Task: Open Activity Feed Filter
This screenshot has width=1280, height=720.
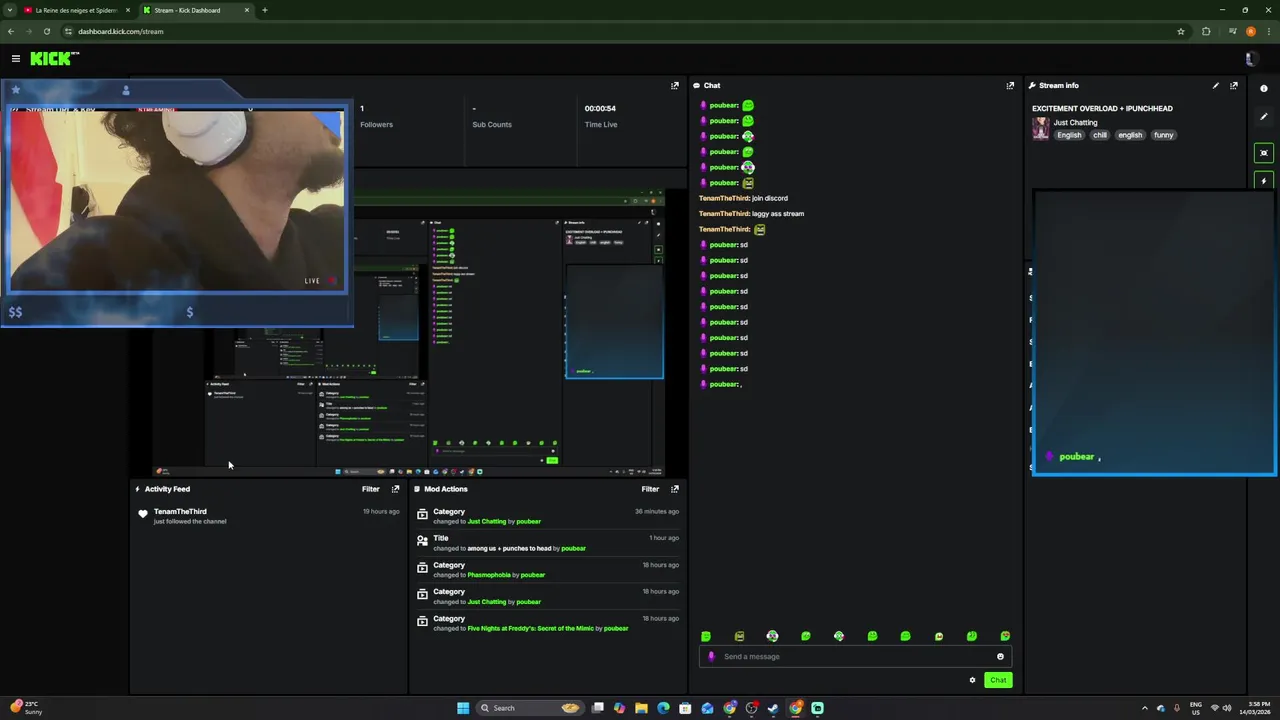Action: click(x=371, y=489)
